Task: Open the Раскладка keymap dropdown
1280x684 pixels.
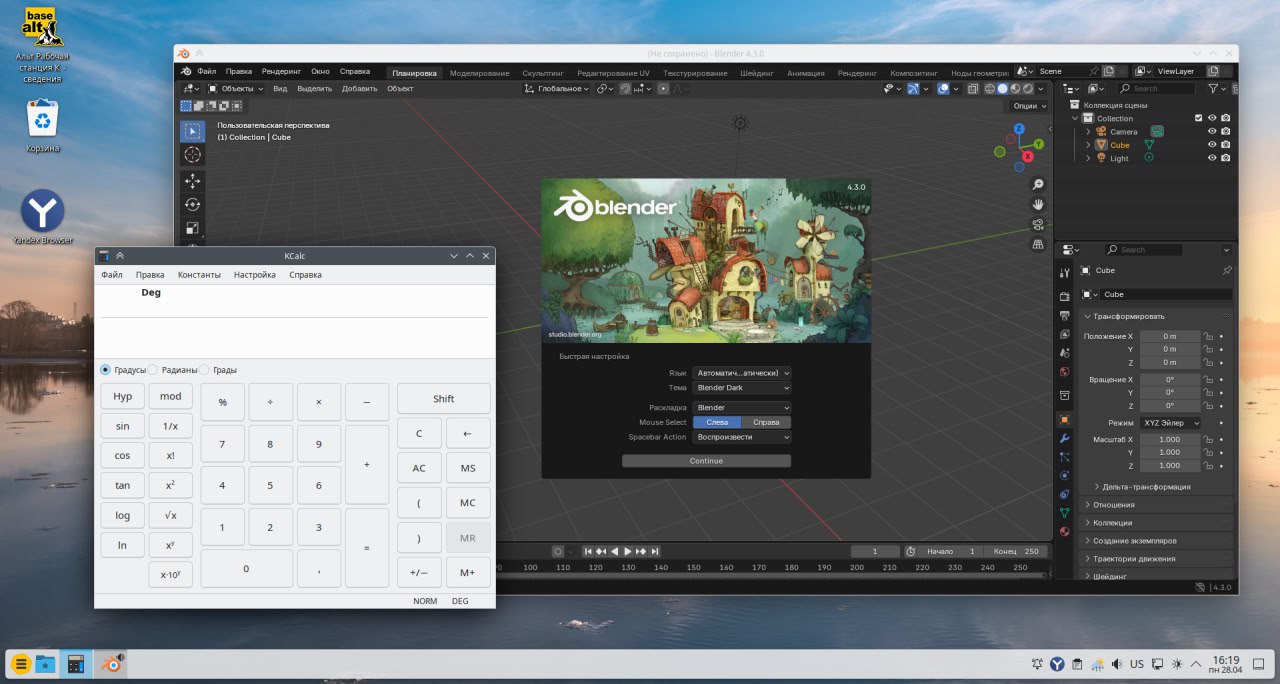Action: click(x=741, y=407)
